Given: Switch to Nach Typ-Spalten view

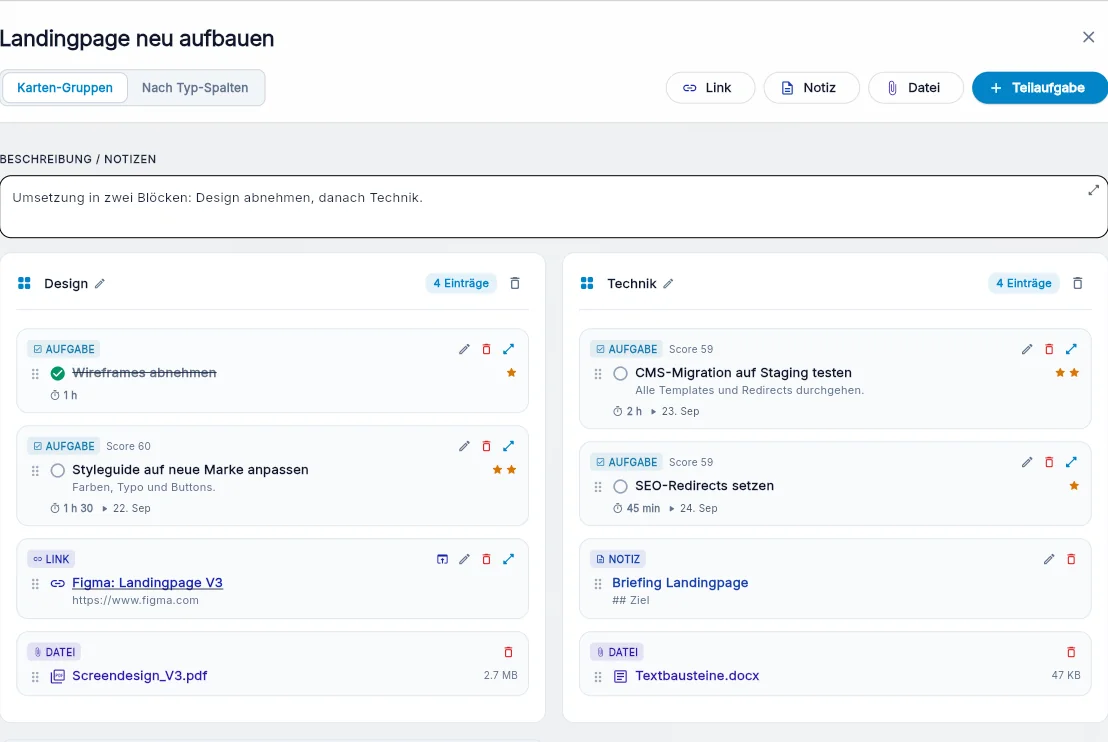Looking at the screenshot, I should (x=195, y=88).
